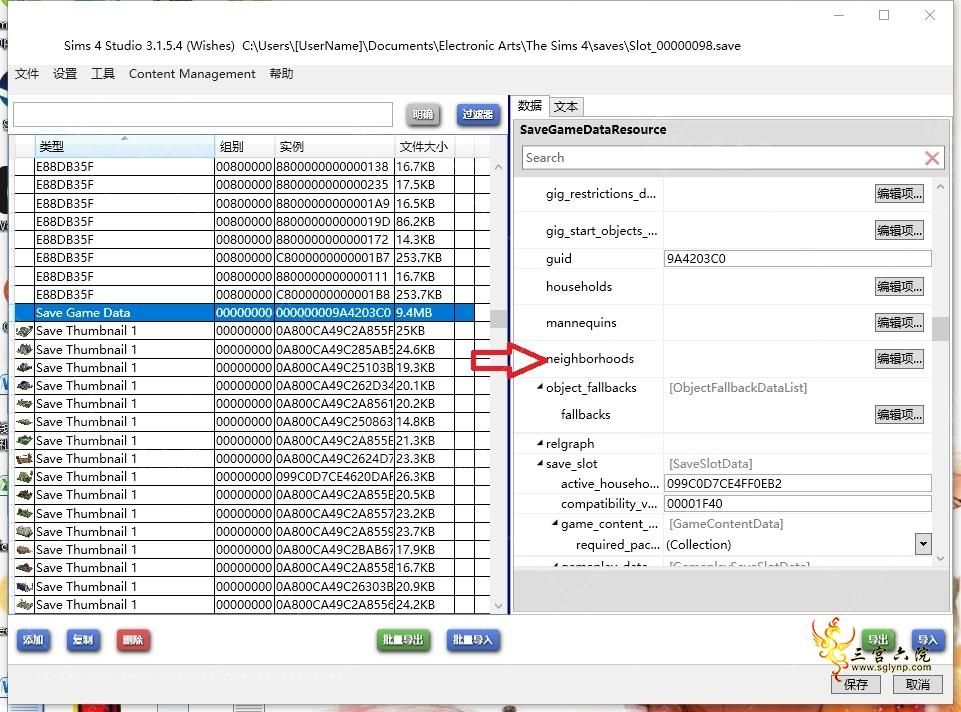
Task: Click the 过滤器 filter button
Action: 477,115
